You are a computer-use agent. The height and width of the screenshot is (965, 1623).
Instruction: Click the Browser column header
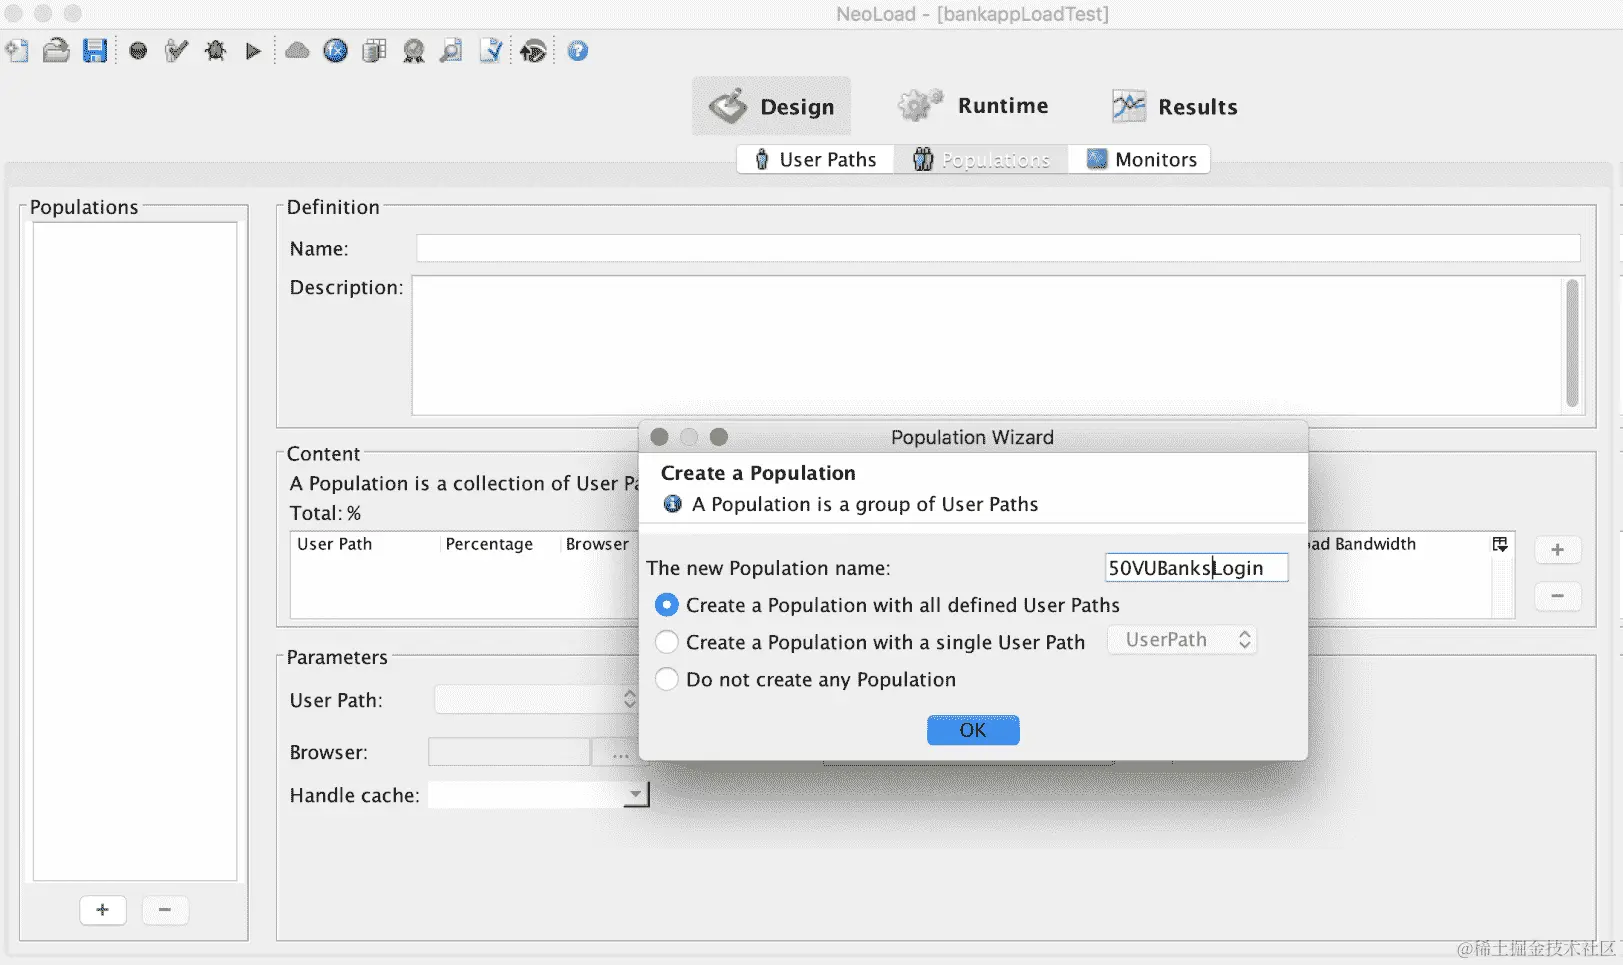tap(597, 544)
